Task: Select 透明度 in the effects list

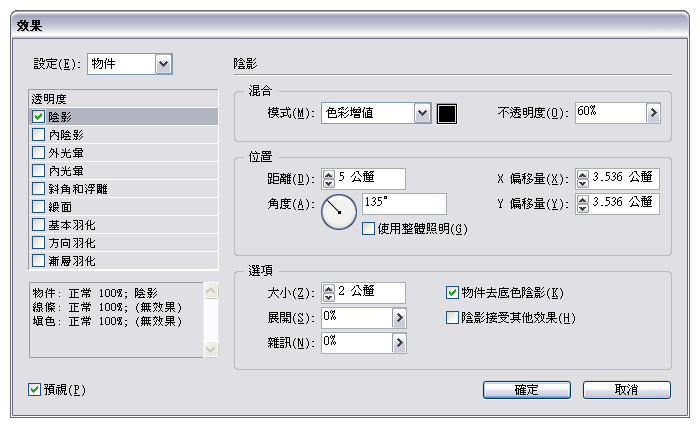Action: (x=52, y=100)
